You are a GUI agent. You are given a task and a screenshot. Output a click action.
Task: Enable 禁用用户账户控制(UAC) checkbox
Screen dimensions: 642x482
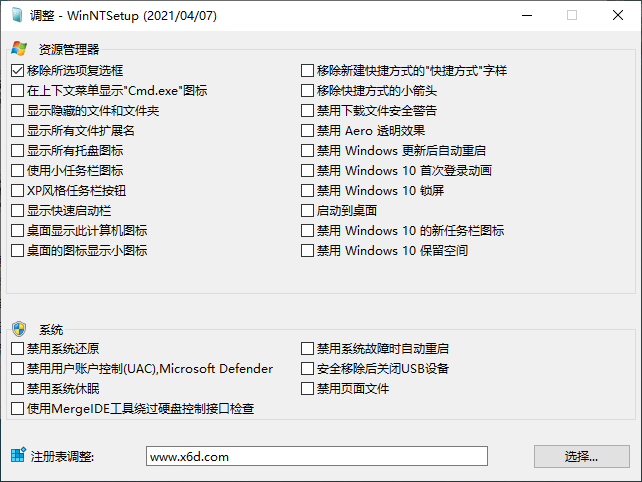point(18,369)
